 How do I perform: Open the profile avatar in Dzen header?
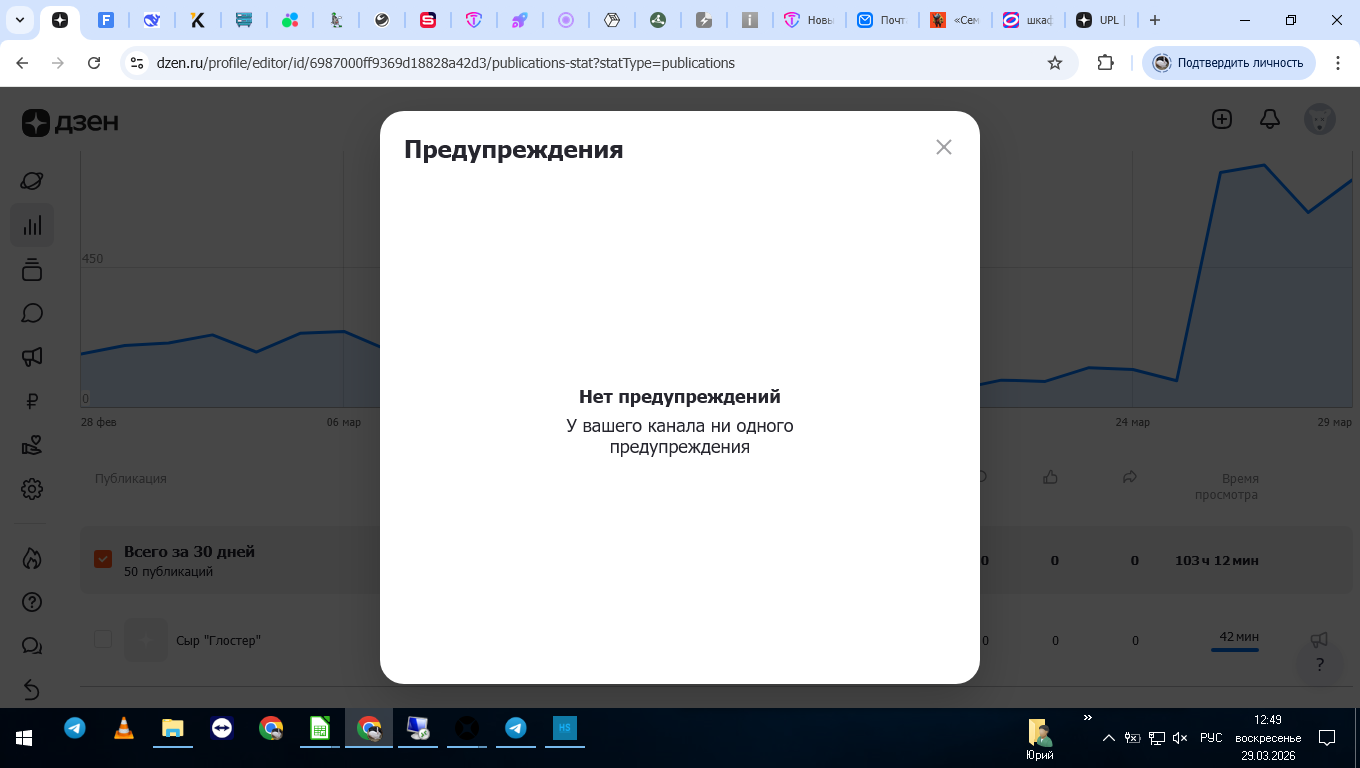[x=1320, y=119]
